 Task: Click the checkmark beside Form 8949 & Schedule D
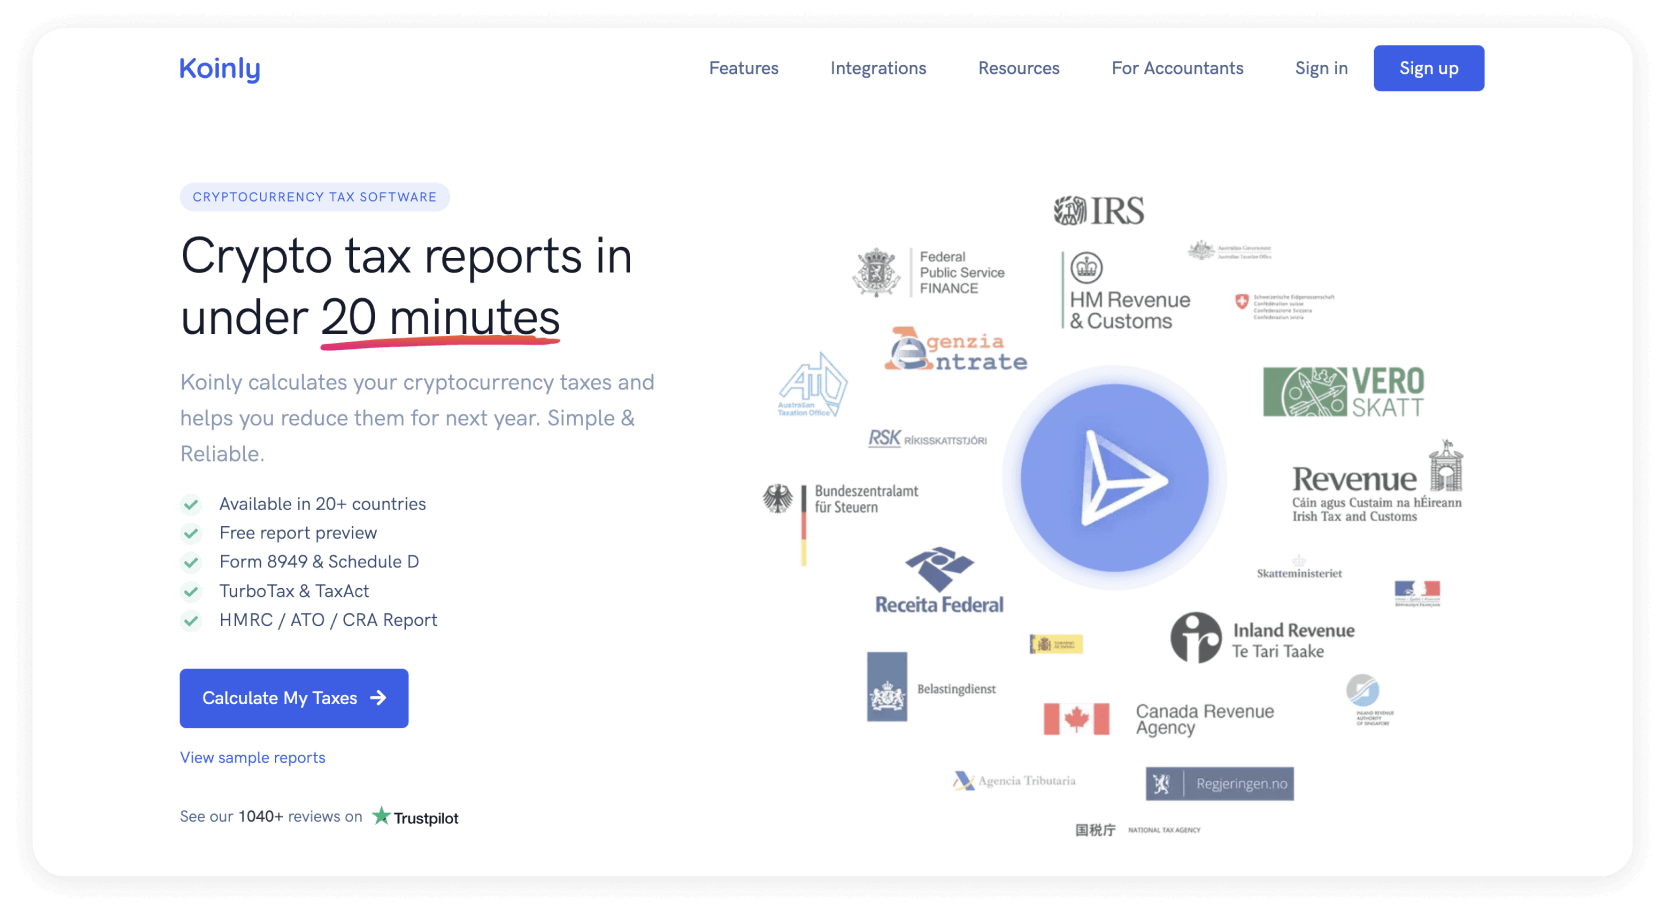click(191, 562)
